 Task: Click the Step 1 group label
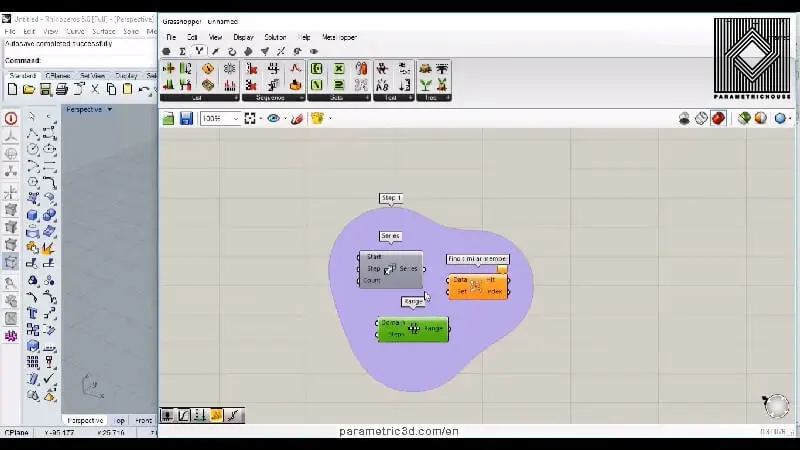(x=391, y=198)
